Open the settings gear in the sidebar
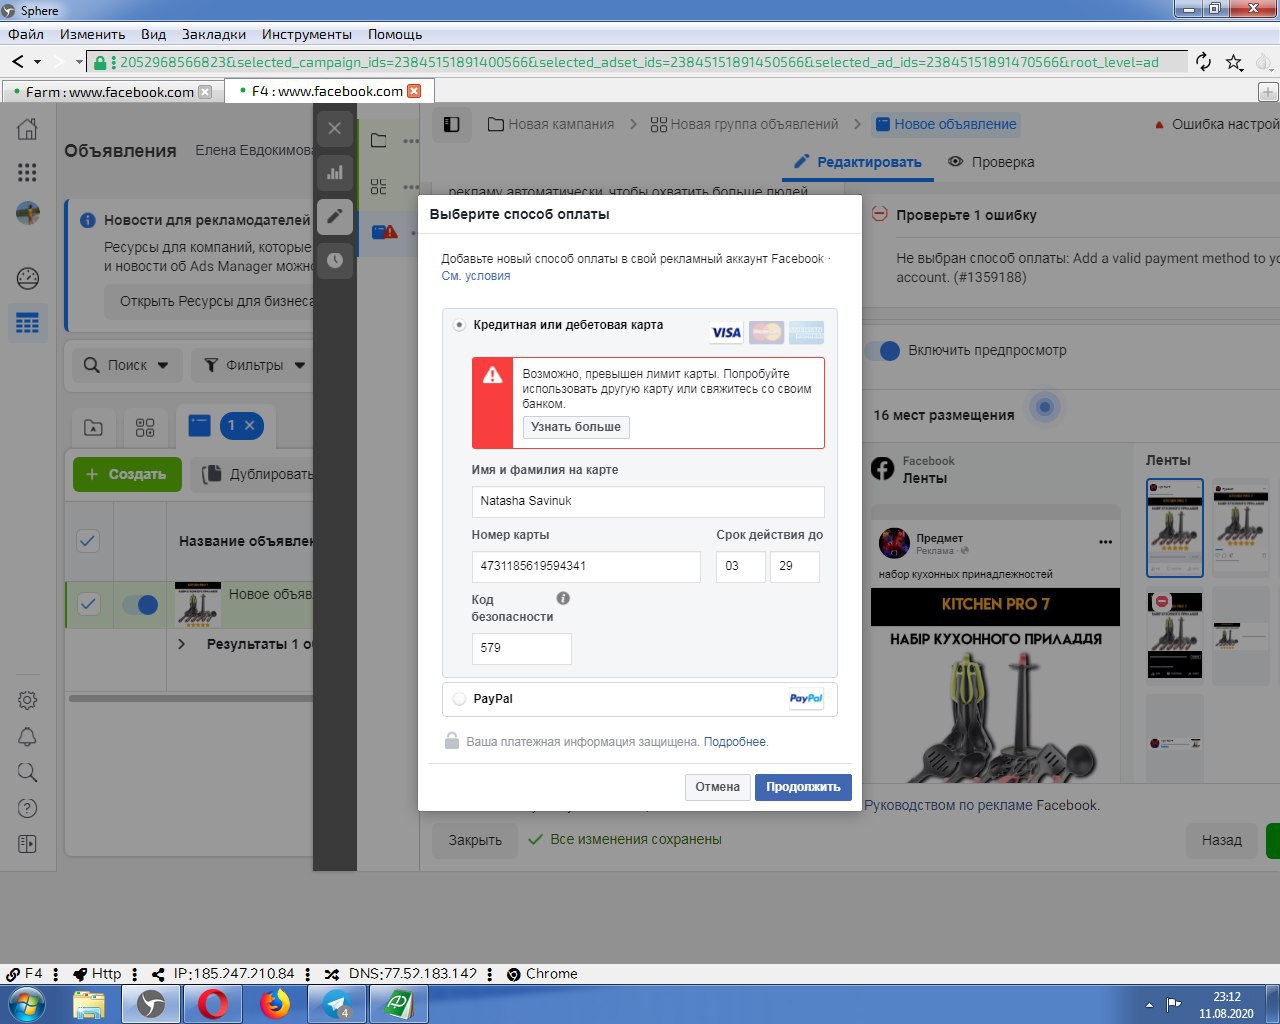 pos(28,700)
